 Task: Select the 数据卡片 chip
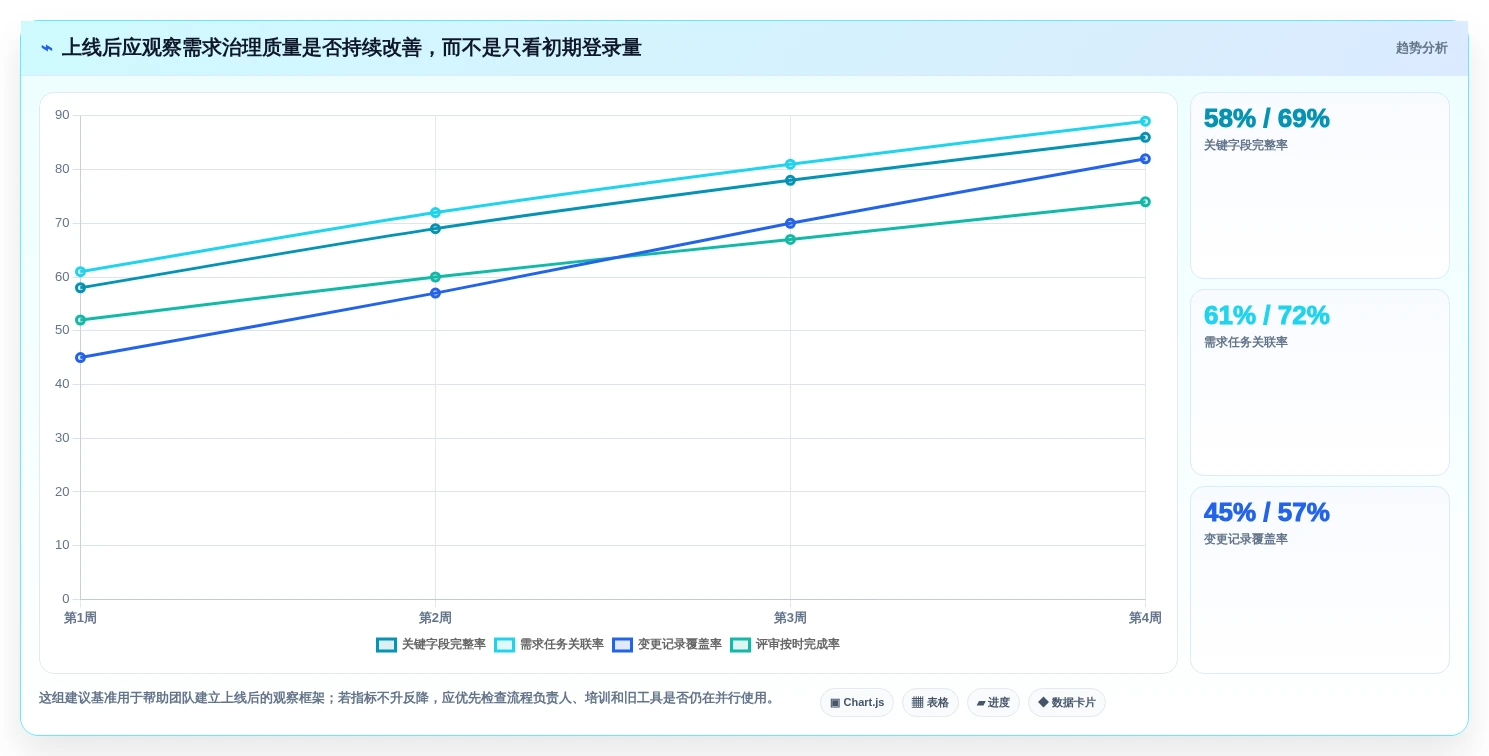1067,703
